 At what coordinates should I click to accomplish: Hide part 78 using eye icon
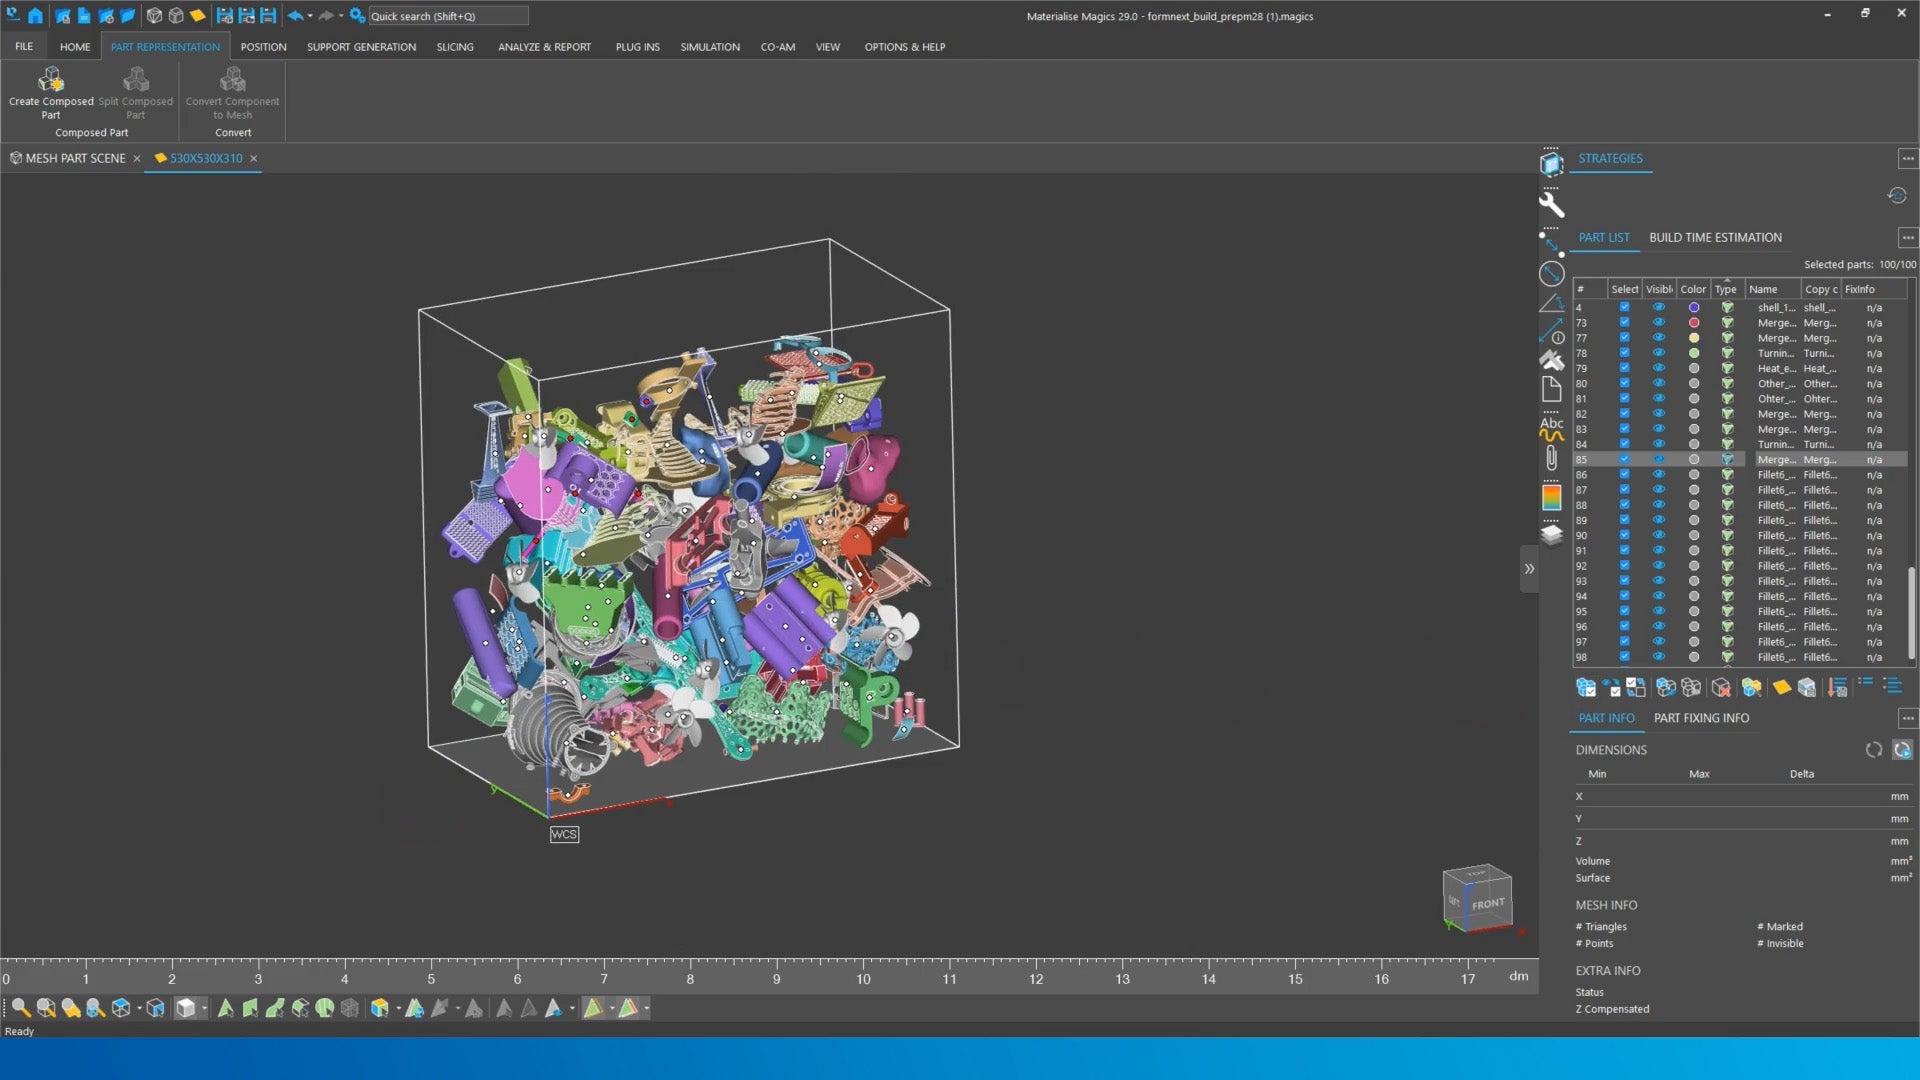(1658, 353)
